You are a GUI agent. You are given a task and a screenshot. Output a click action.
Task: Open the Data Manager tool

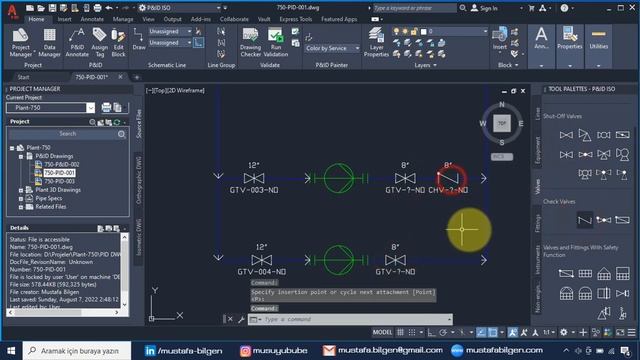click(49, 42)
